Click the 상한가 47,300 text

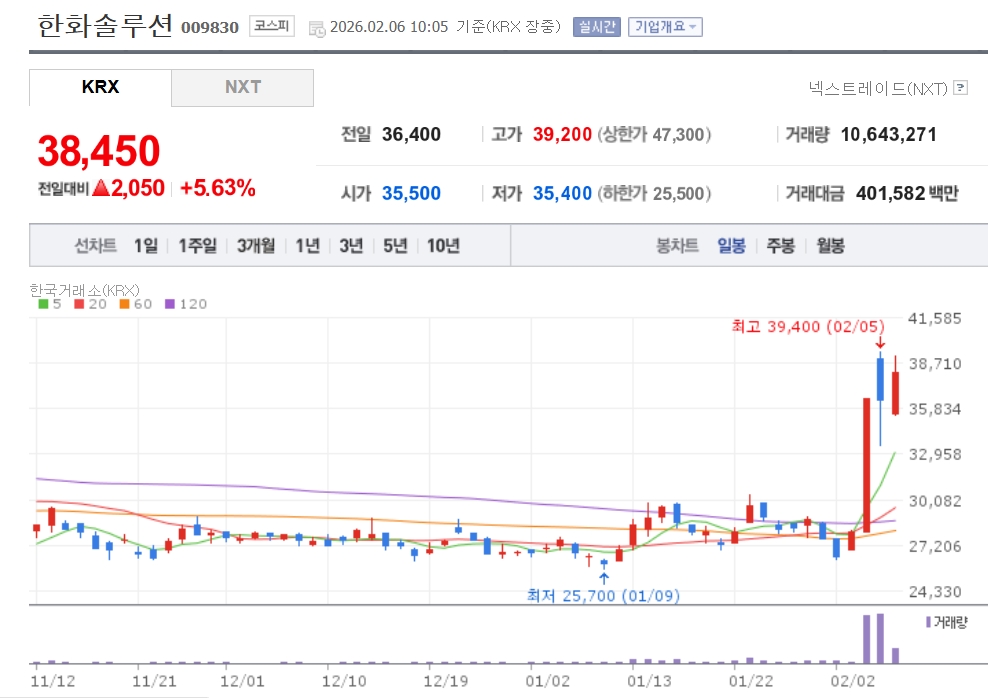tap(654, 134)
